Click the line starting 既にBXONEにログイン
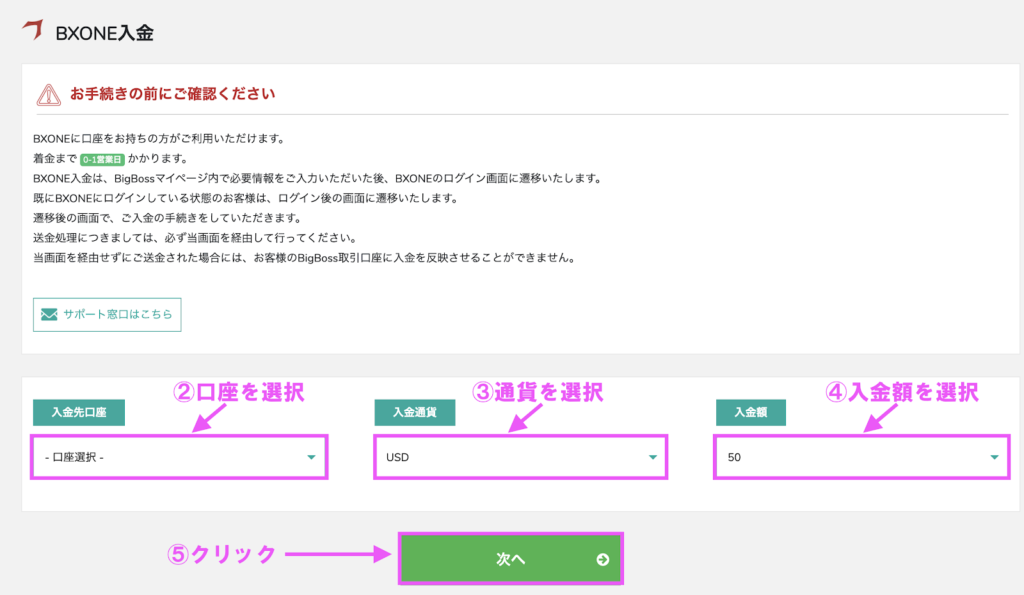 click(x=246, y=198)
